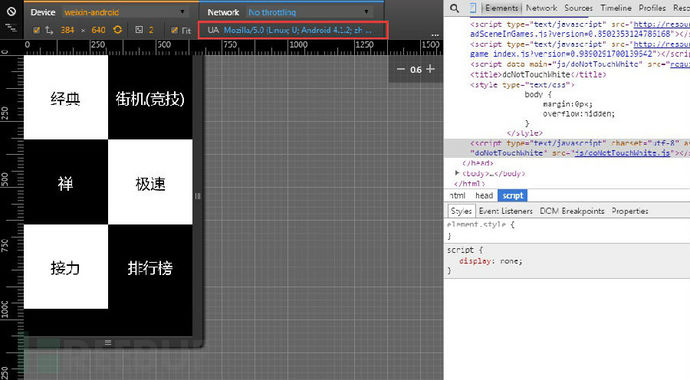The image size is (690, 380).
Task: Open the Profiles tab
Action: pyautogui.click(x=652, y=8)
